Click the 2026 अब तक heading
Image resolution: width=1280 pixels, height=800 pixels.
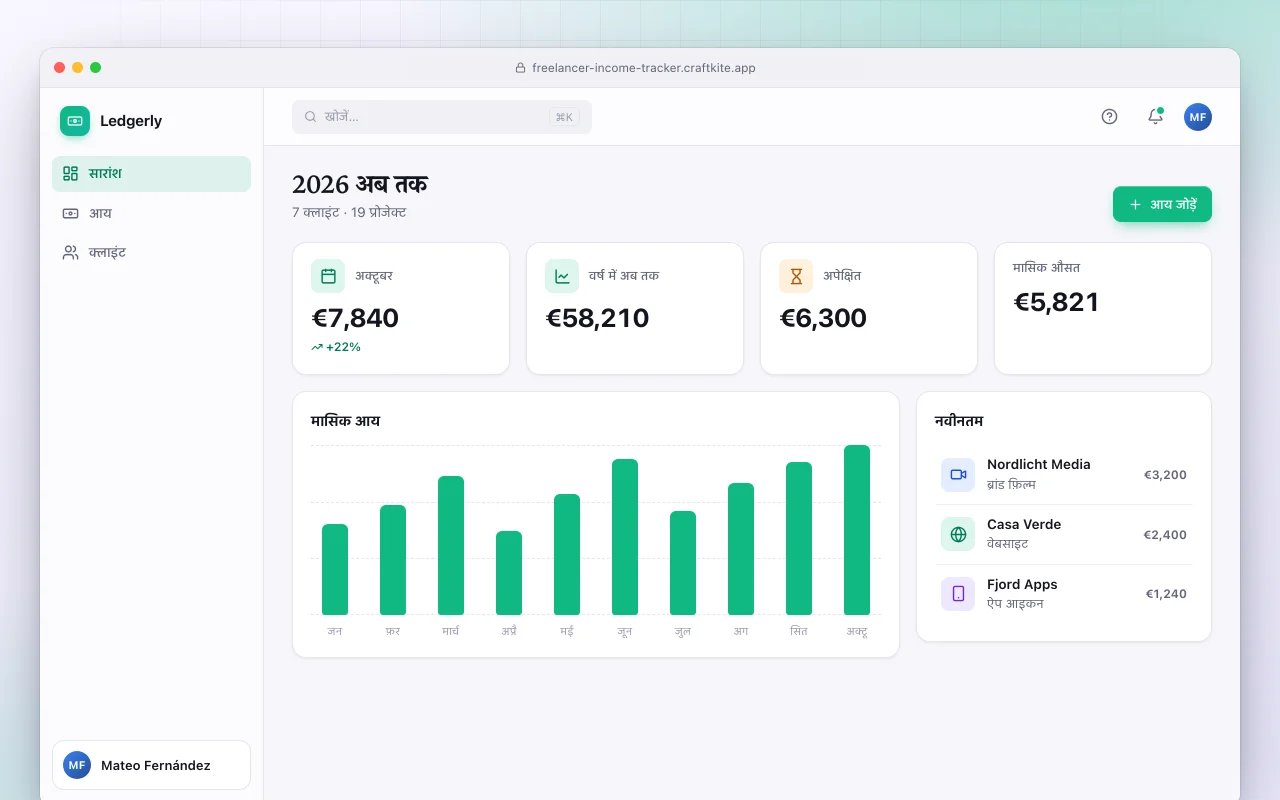point(360,184)
